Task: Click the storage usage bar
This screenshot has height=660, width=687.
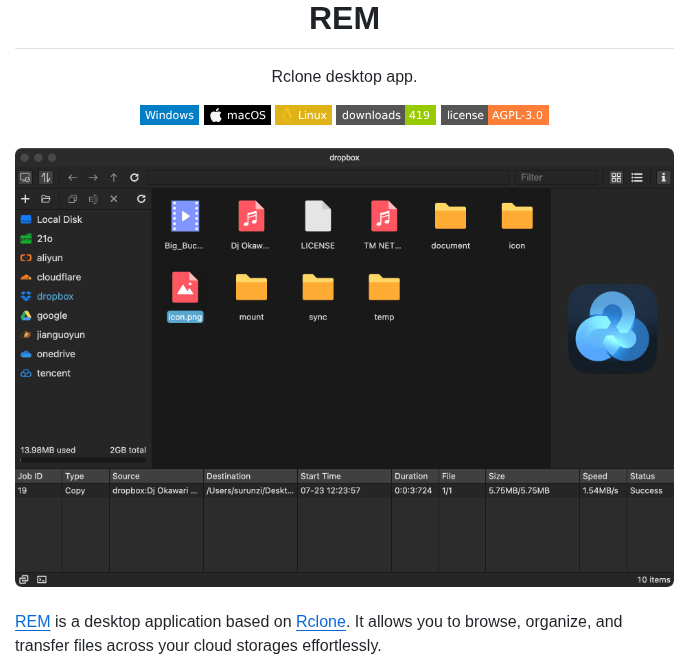Action: 83,460
